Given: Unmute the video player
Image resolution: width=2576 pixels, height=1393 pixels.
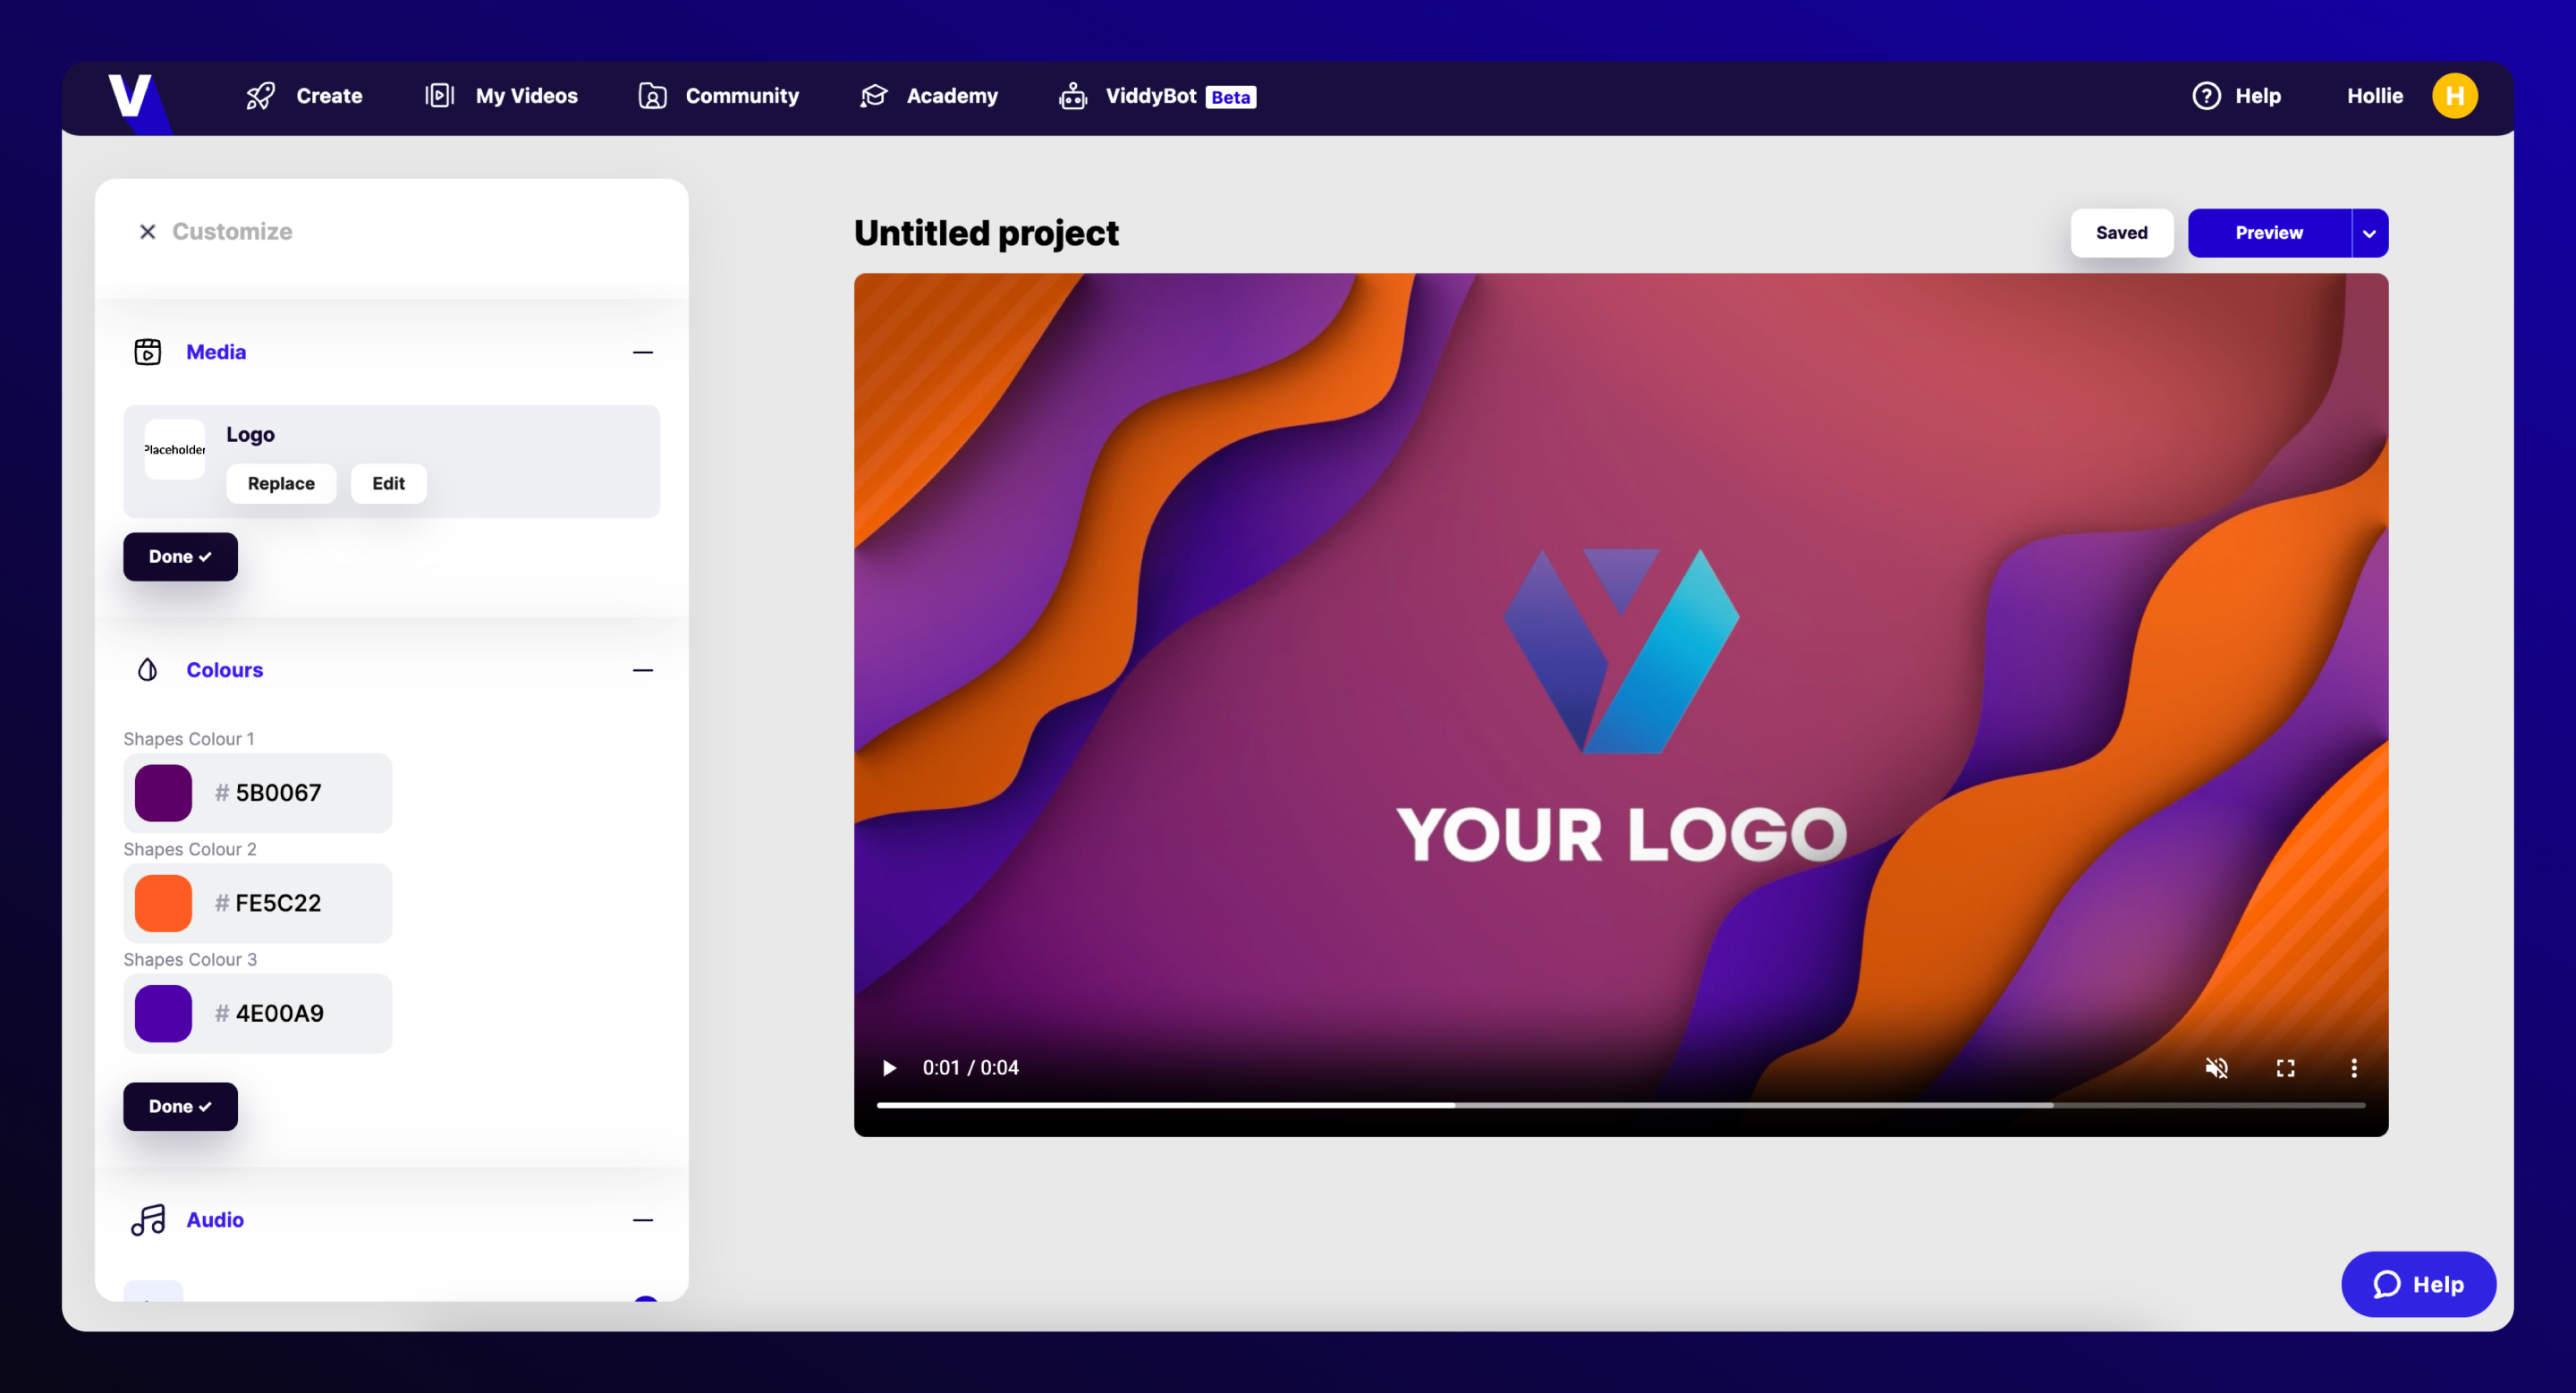Looking at the screenshot, I should click(2216, 1068).
